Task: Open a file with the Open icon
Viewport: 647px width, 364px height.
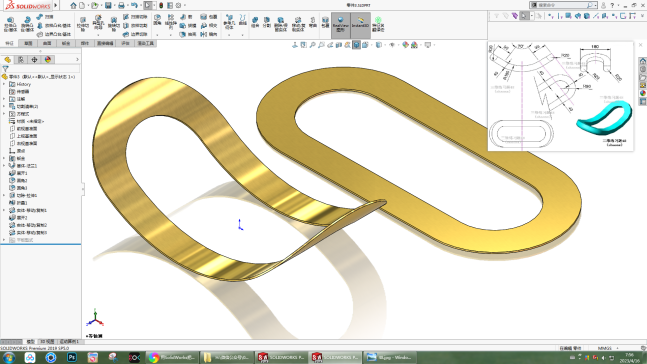Action: tap(95, 5)
